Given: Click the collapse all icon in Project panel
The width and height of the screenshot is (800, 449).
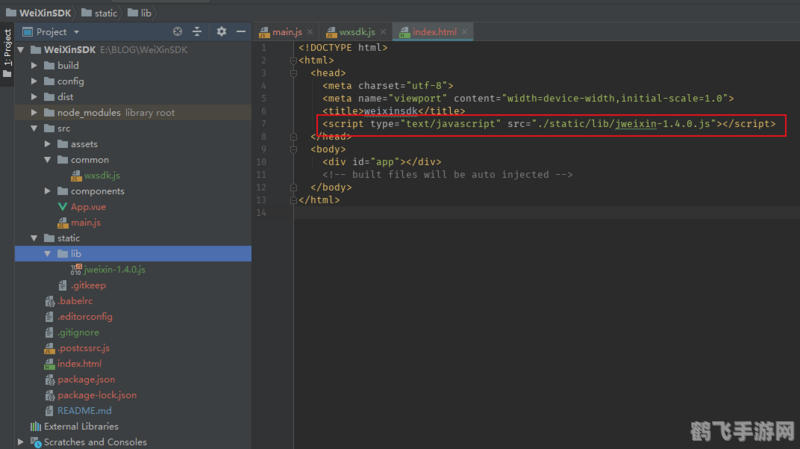Looking at the screenshot, I should pos(197,32).
